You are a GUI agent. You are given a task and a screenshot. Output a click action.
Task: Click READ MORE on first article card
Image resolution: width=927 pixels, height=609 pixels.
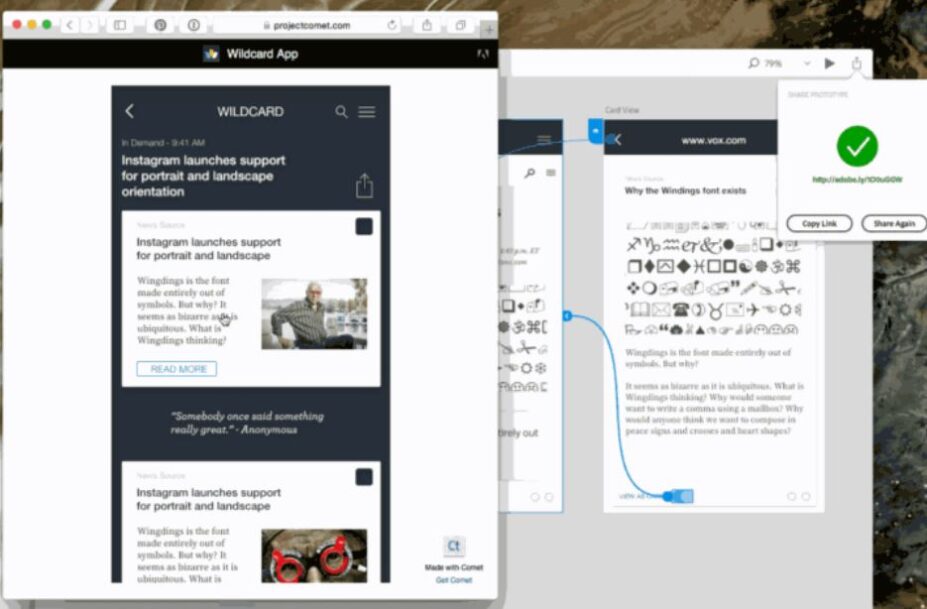177,369
